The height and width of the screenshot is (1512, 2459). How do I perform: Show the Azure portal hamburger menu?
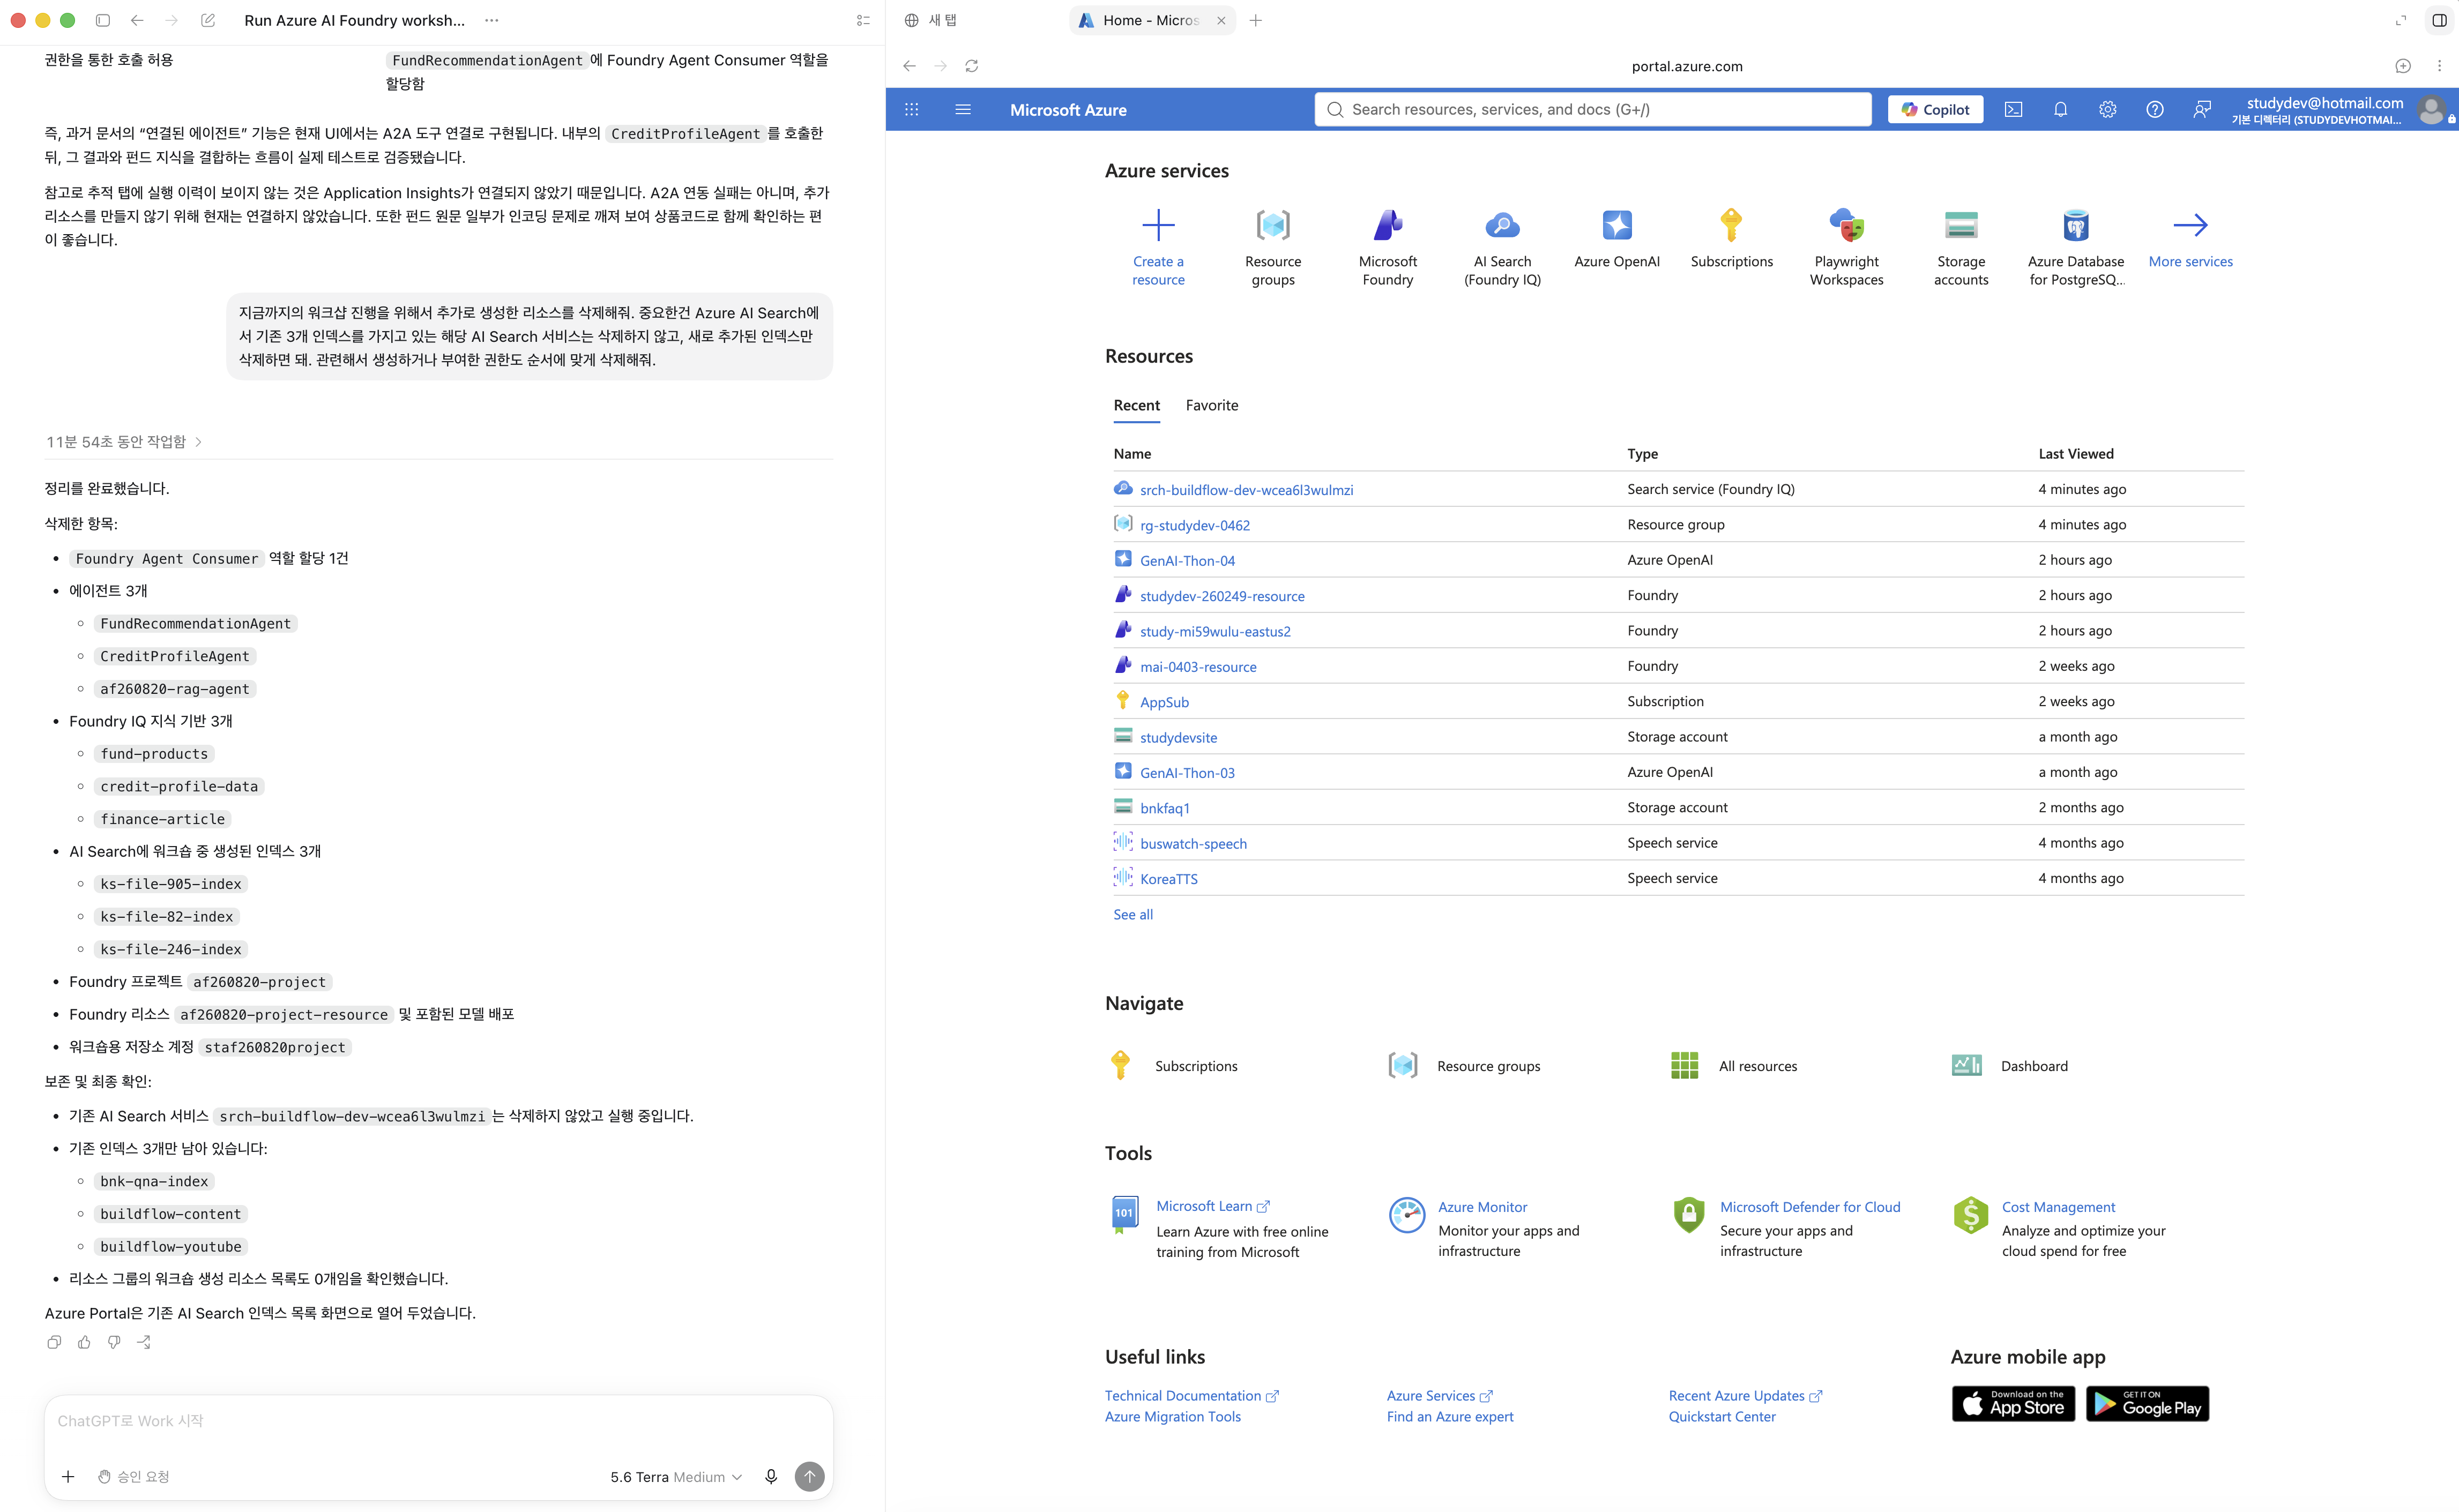pyautogui.click(x=963, y=109)
